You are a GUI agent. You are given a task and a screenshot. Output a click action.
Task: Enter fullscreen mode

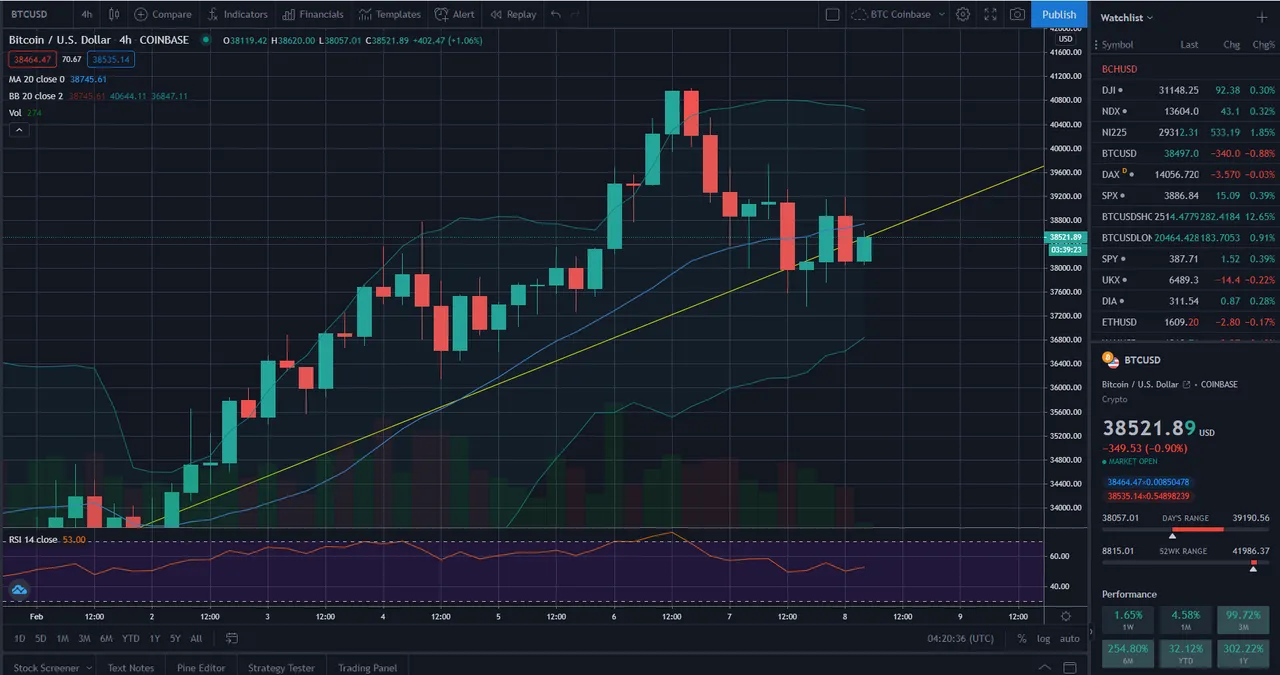(x=990, y=14)
